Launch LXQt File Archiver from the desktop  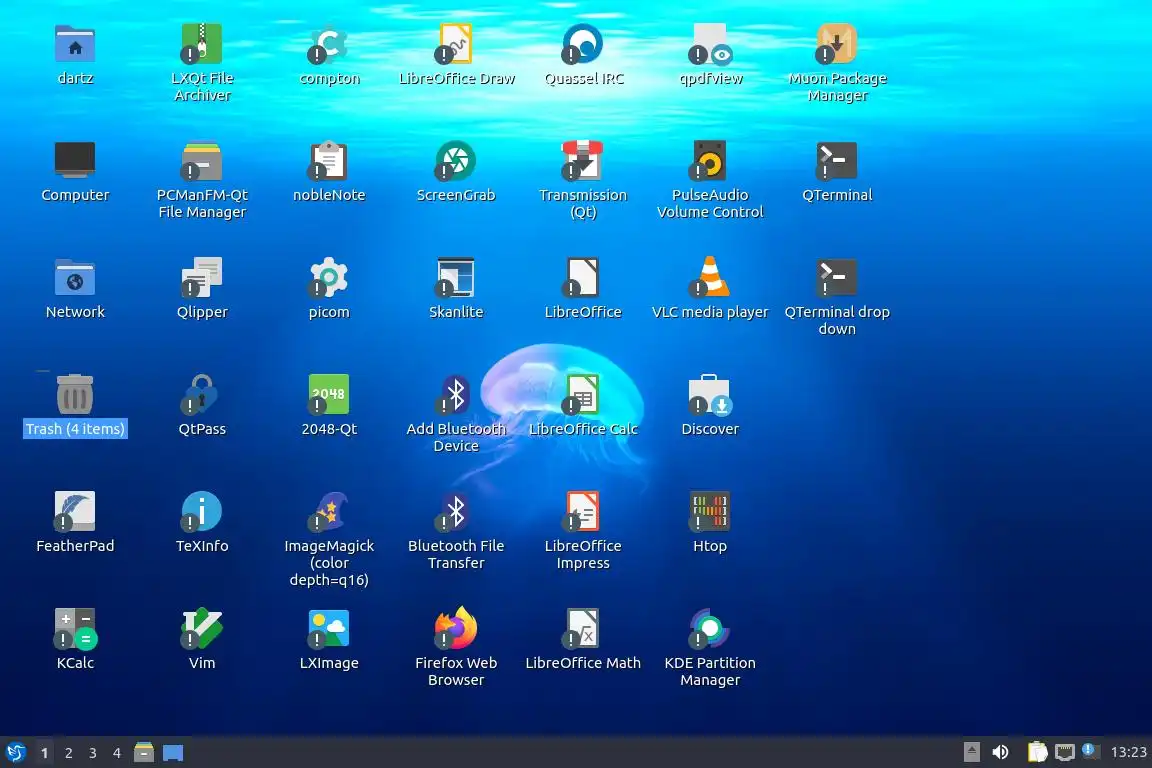[202, 44]
